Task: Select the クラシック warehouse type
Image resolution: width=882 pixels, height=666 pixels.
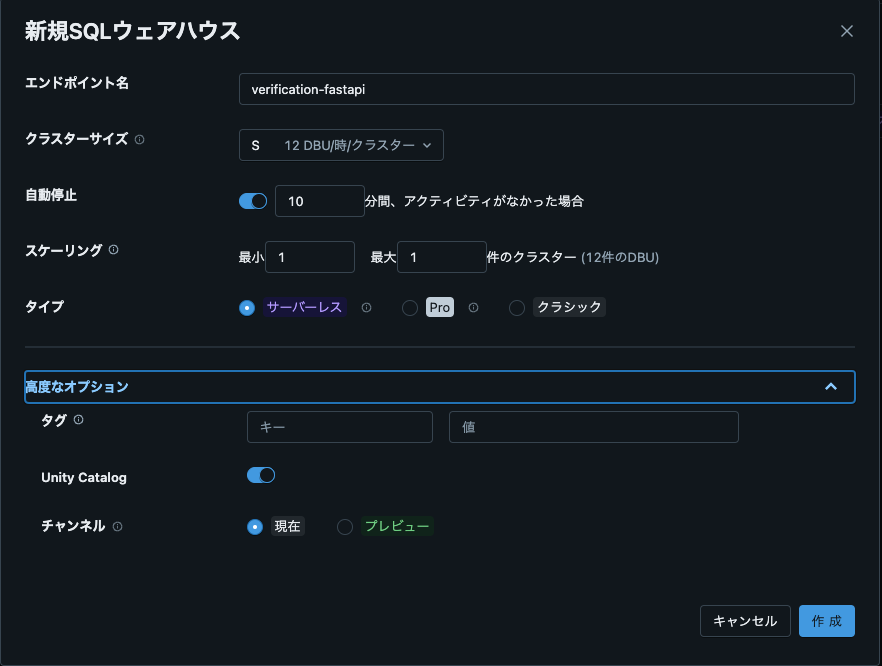Action: (x=517, y=307)
